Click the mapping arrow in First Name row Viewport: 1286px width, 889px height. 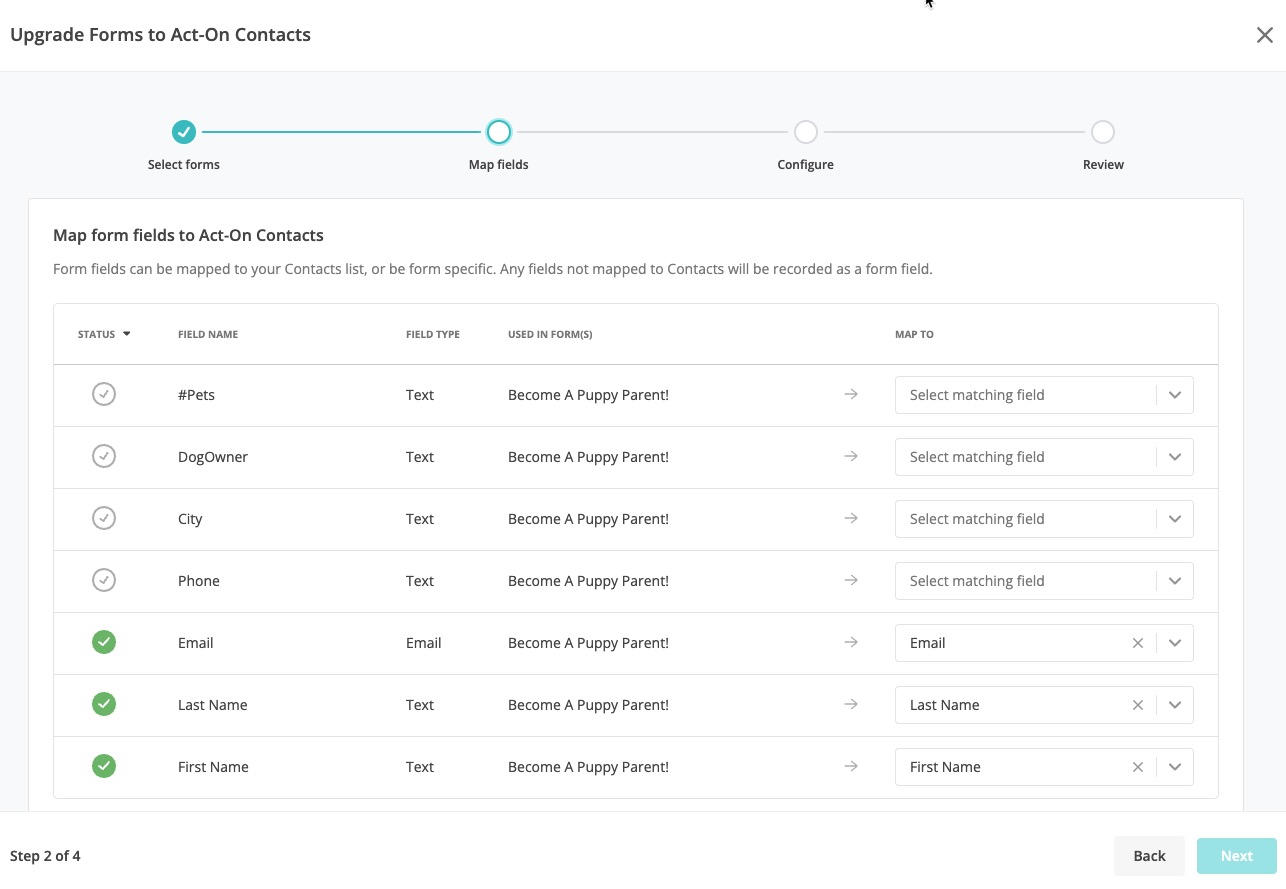coord(851,767)
